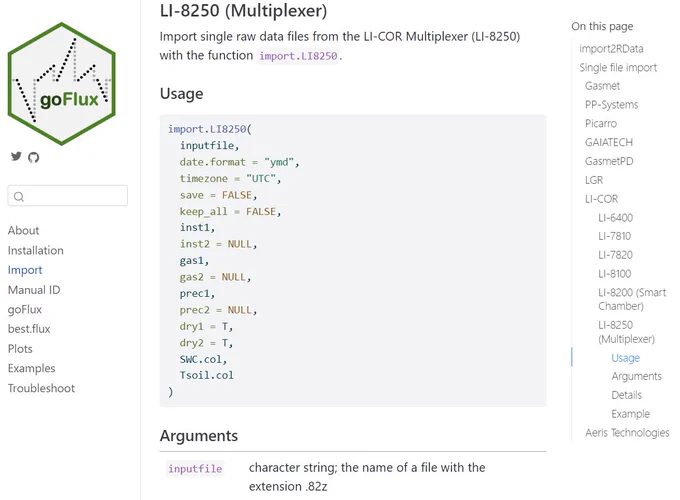
Task: Click 'keep_all = FALSE' code line
Action: tap(230, 212)
